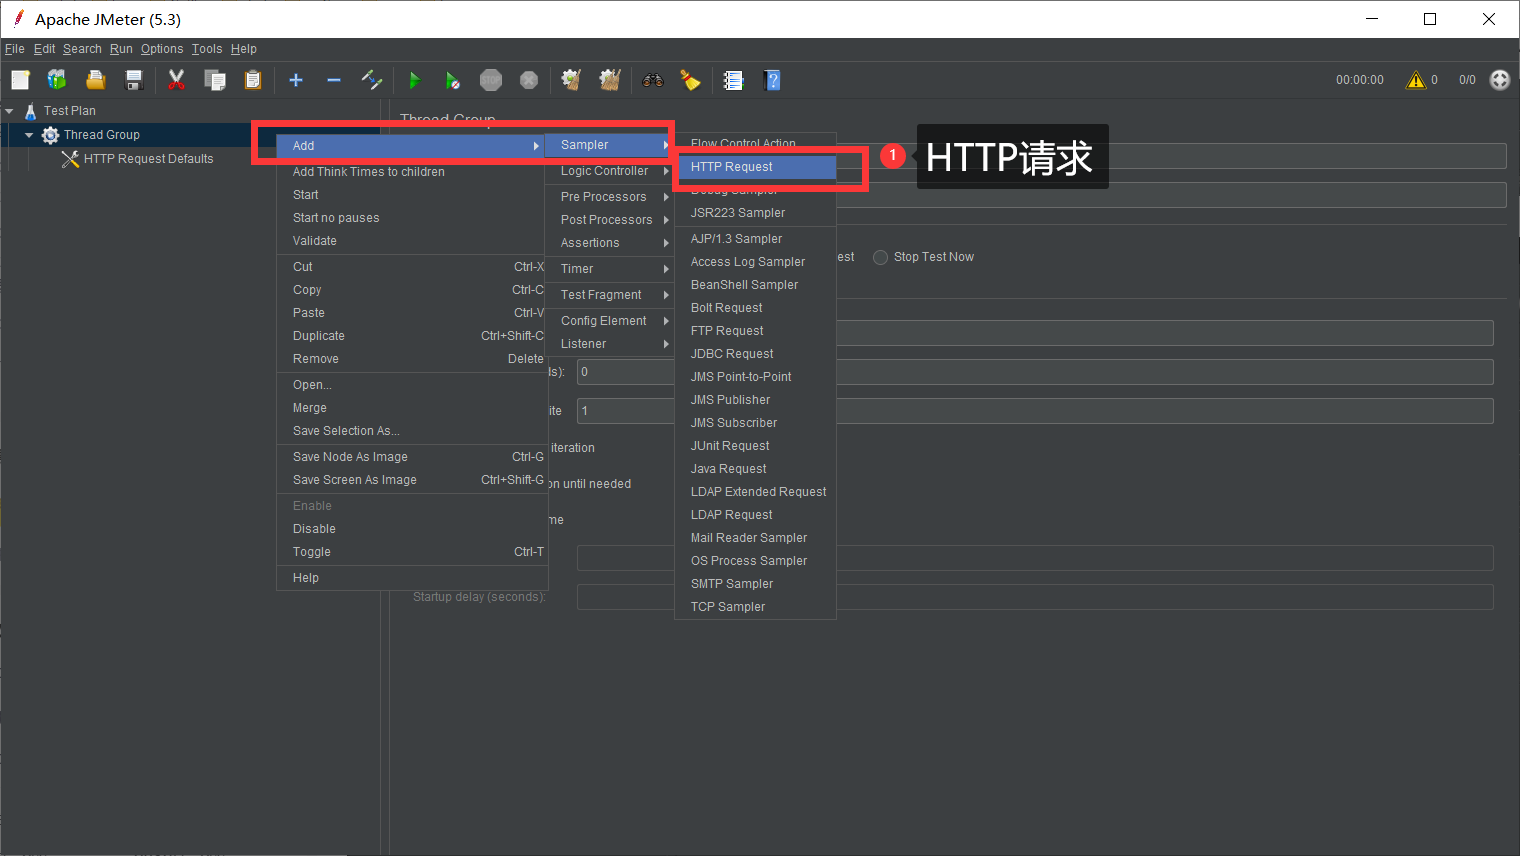Viewport: 1520px width, 856px height.
Task: Choose JDBC Request sampler
Action: point(756,354)
